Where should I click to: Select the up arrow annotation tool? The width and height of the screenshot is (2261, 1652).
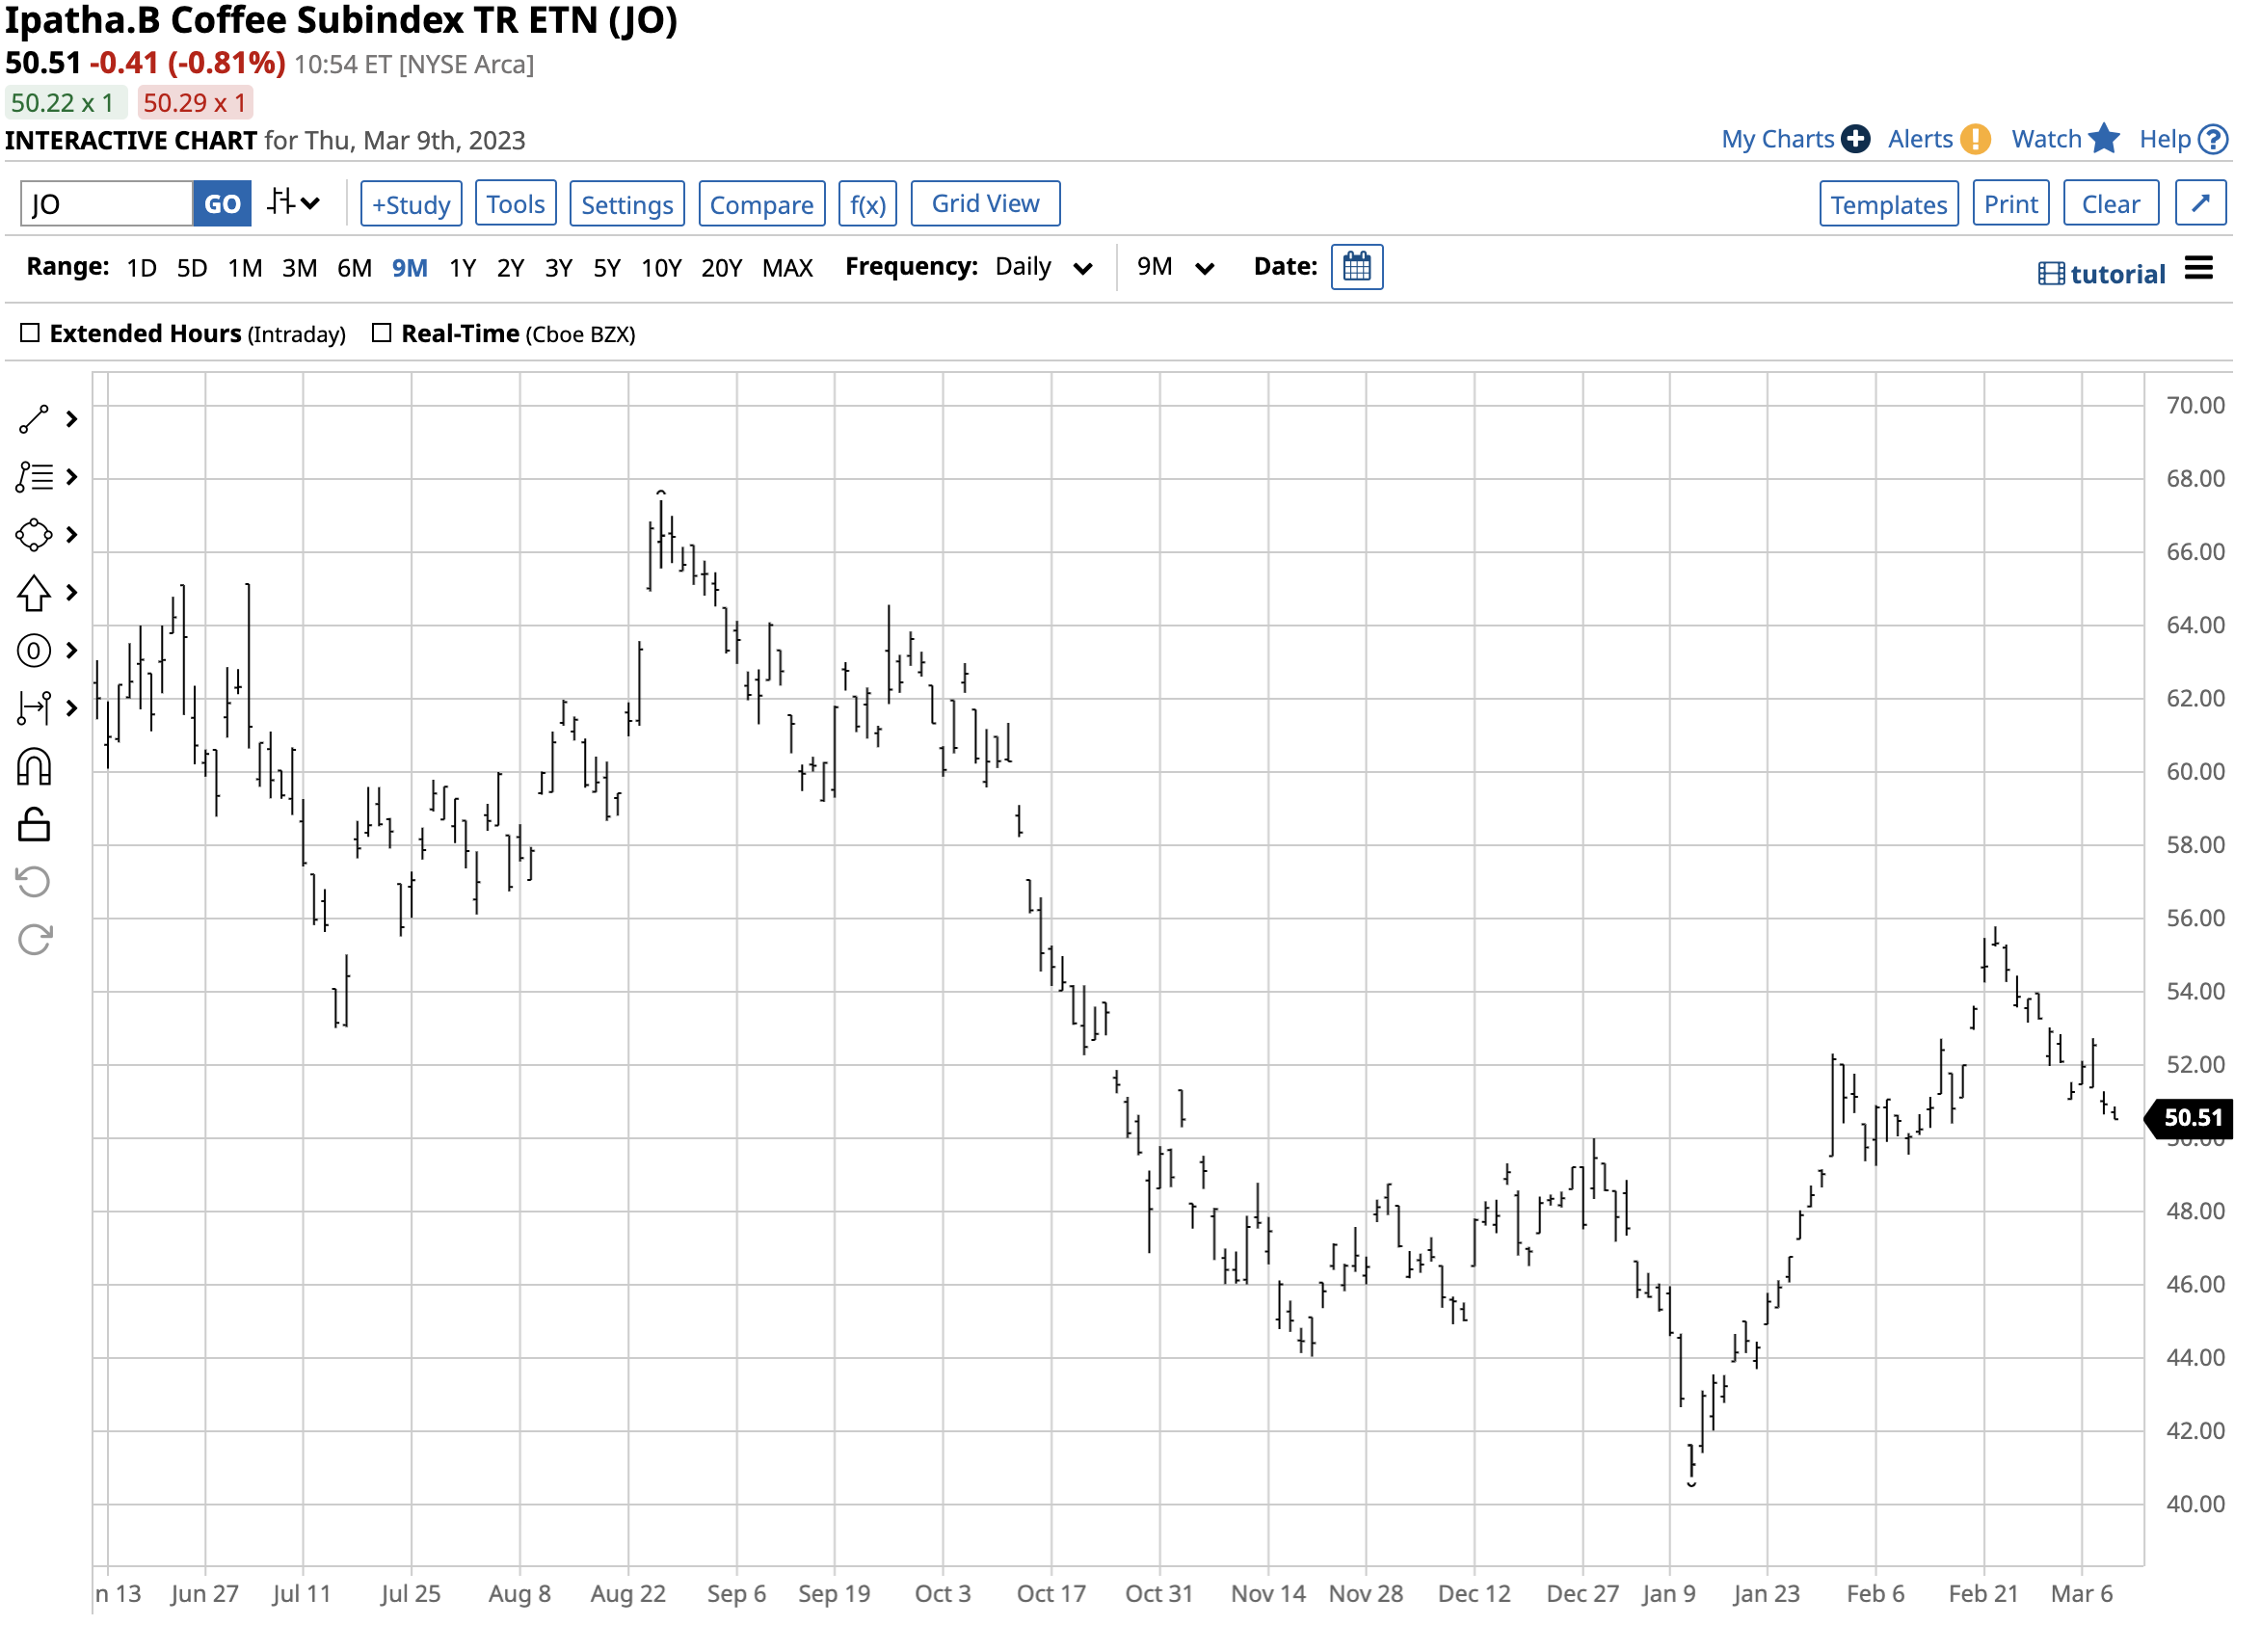tap(33, 594)
